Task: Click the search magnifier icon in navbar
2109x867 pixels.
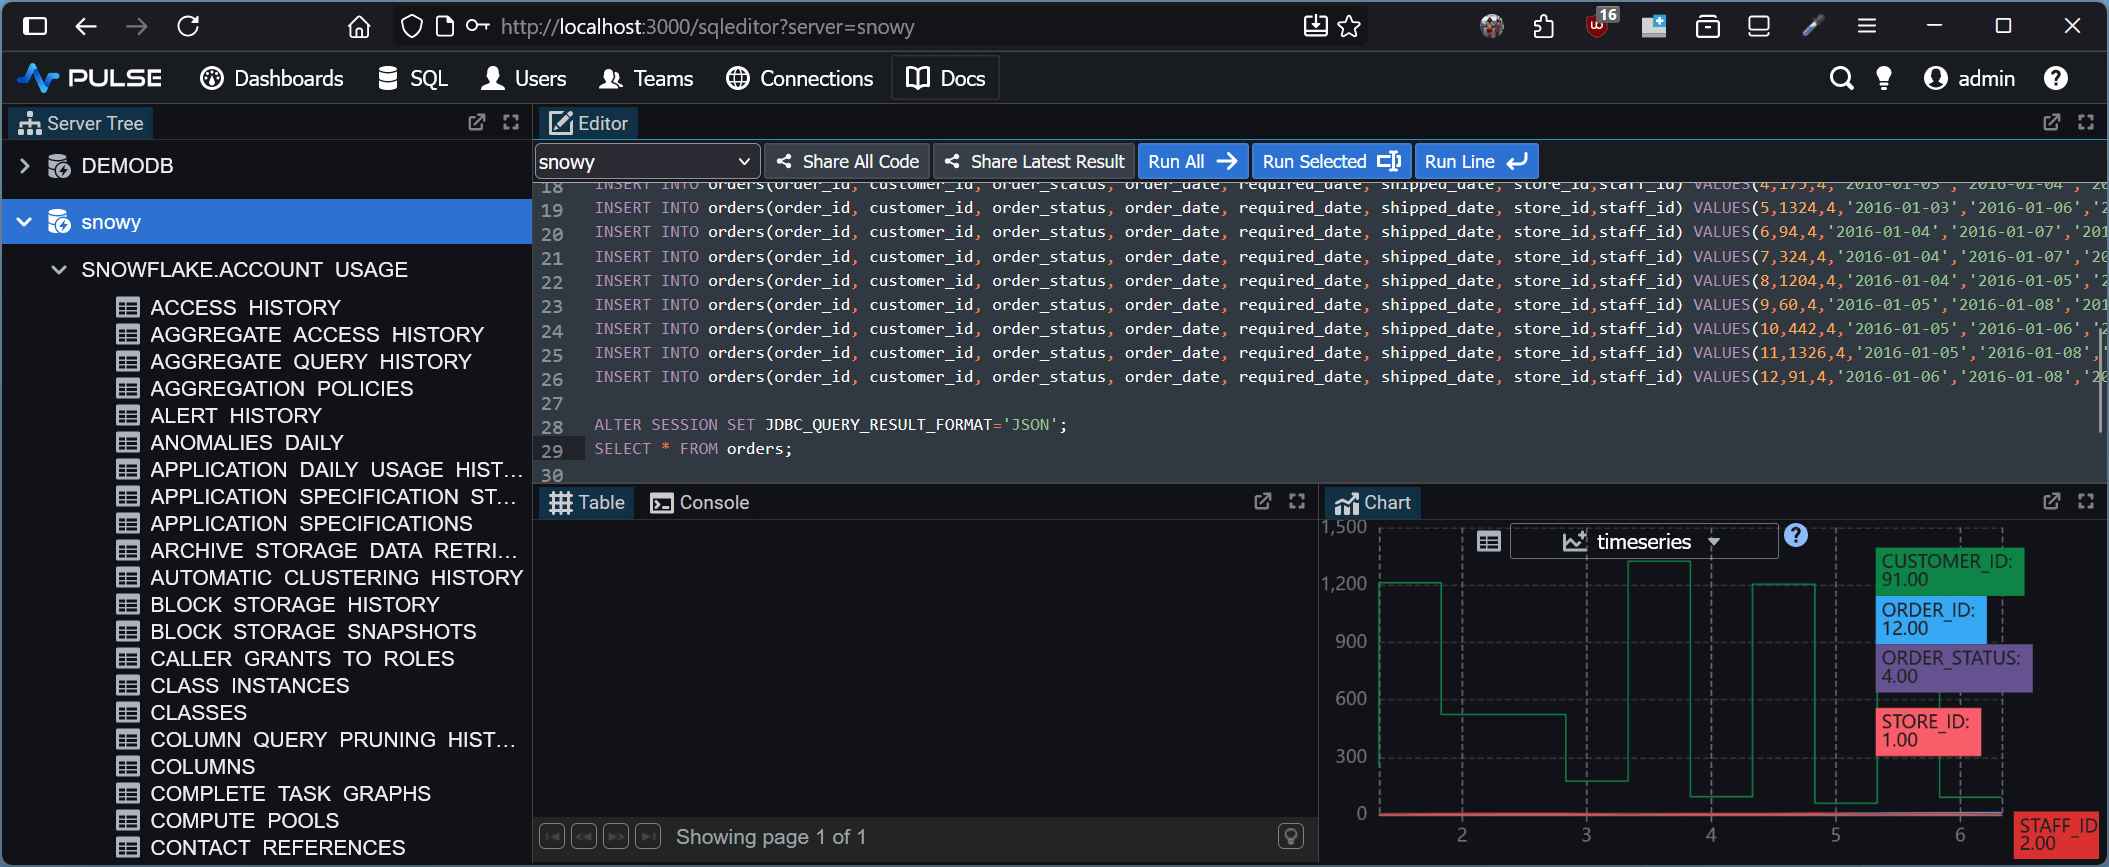Action: (1841, 78)
